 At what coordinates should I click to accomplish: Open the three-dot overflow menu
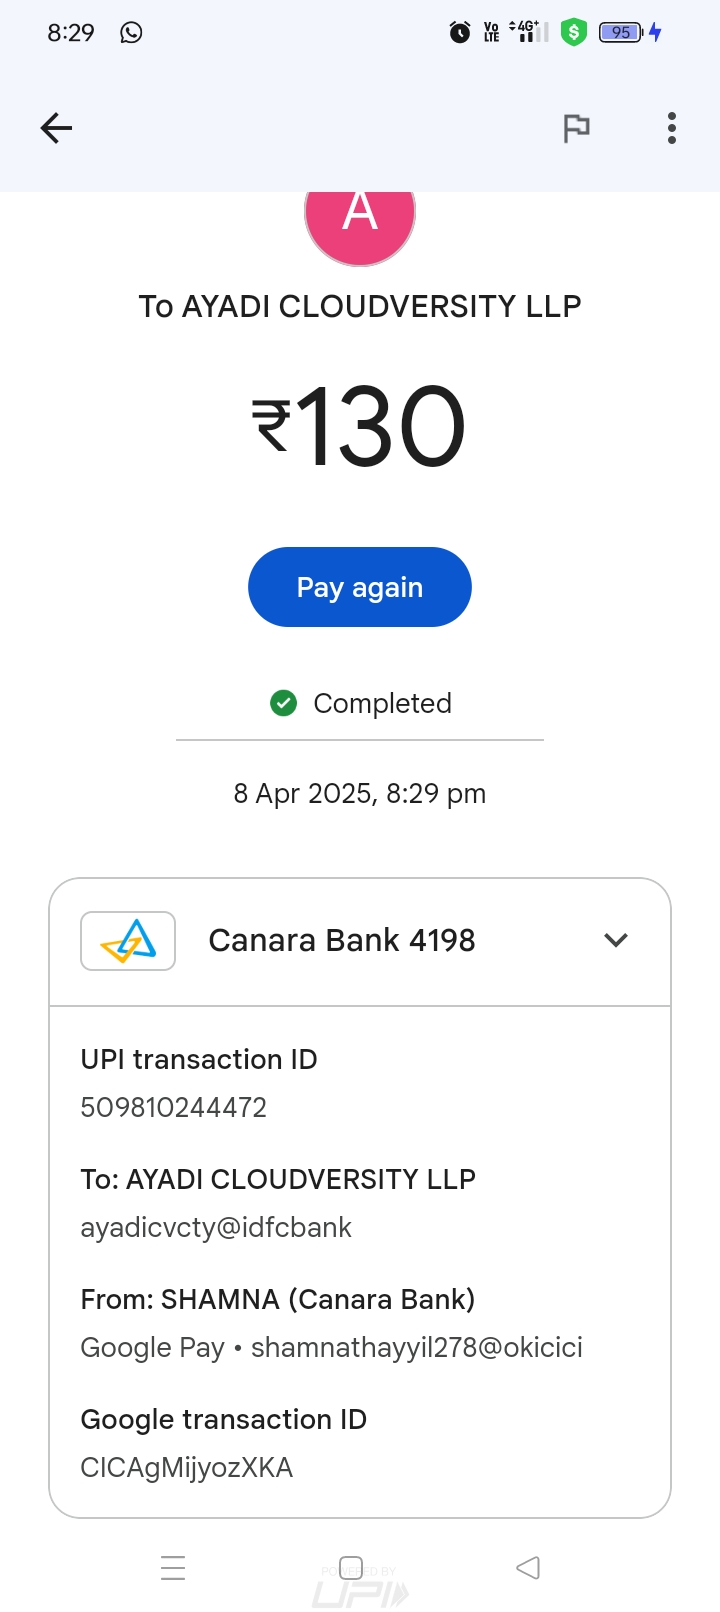point(672,128)
